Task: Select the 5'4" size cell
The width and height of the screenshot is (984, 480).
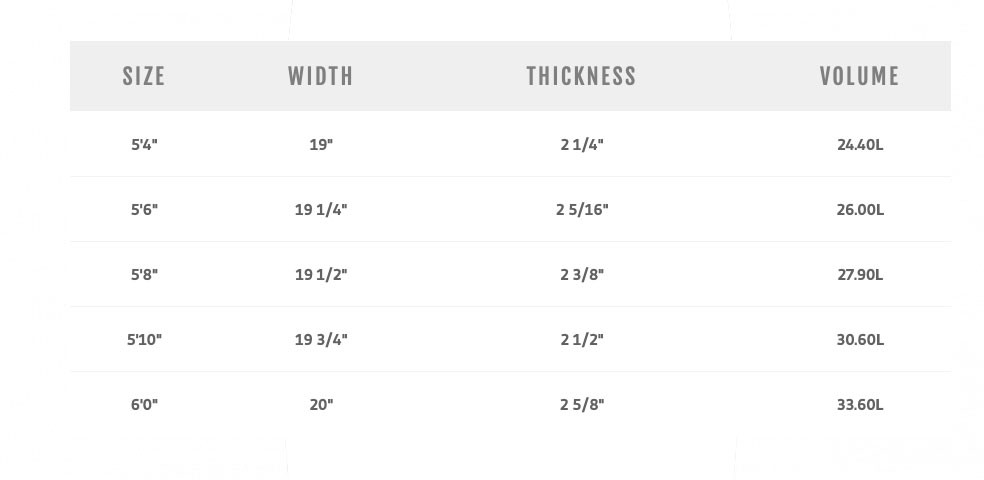Action: tap(144, 144)
